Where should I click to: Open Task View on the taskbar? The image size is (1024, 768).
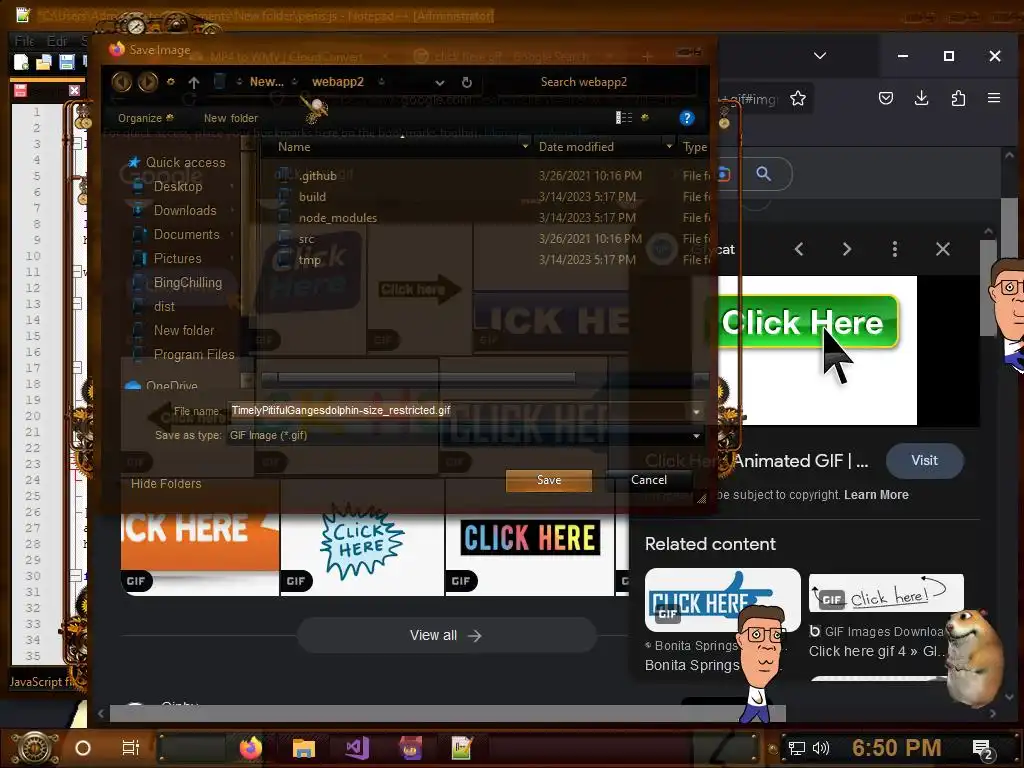(131, 748)
